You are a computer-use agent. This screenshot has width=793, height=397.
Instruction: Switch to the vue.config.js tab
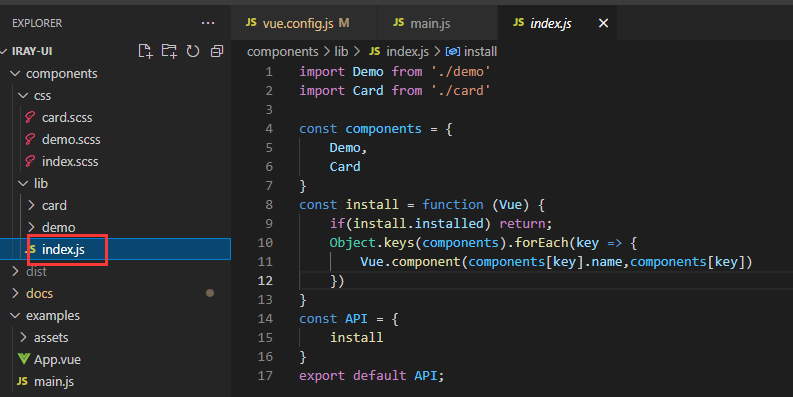tap(304, 23)
